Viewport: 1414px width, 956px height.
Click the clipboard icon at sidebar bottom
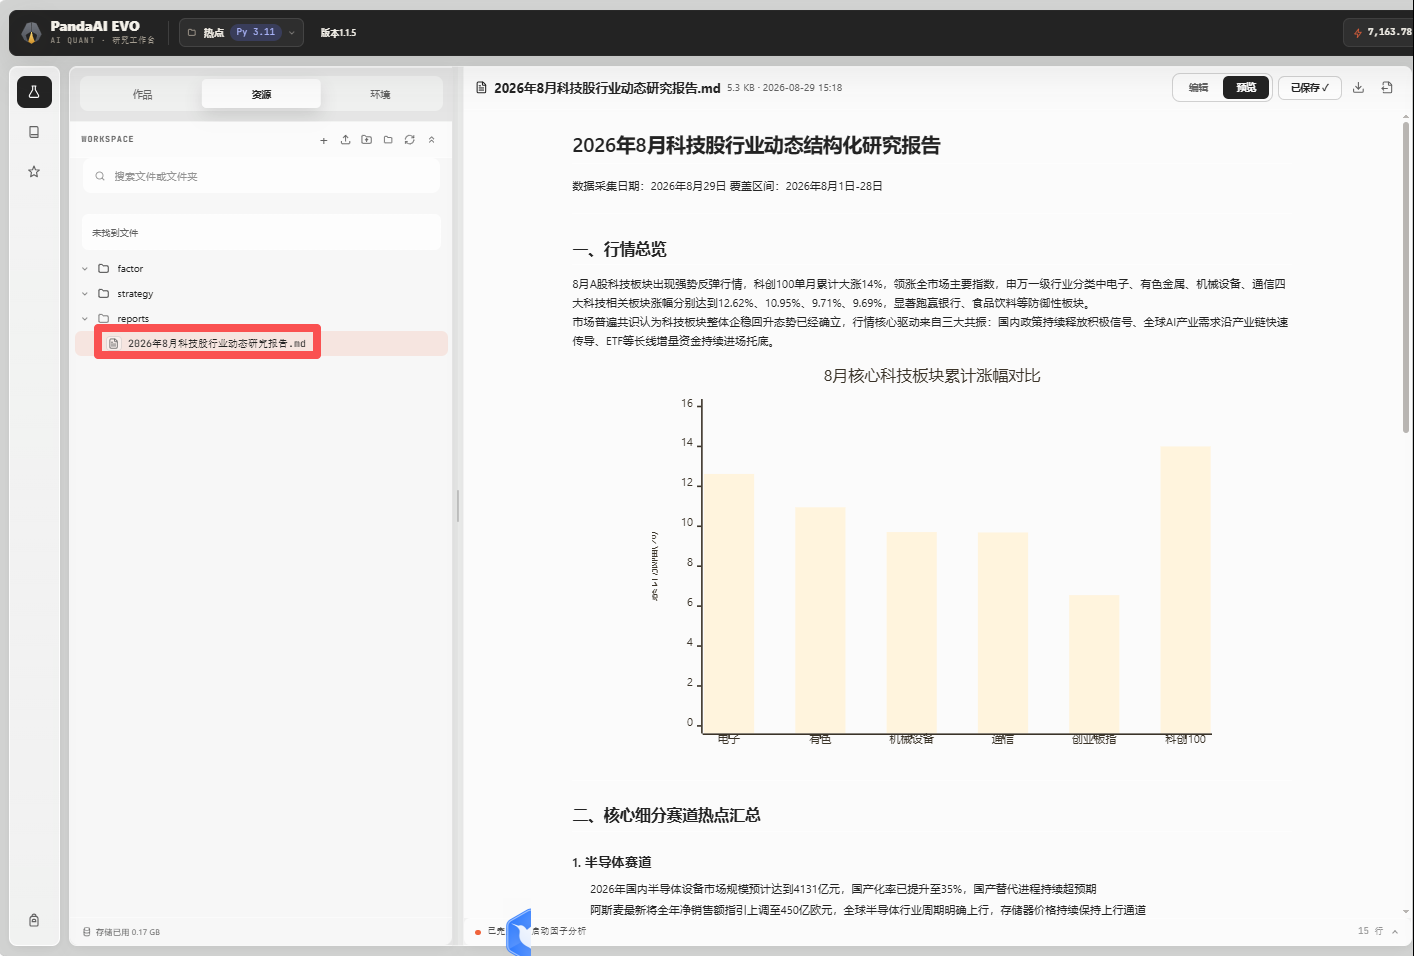[x=34, y=920]
